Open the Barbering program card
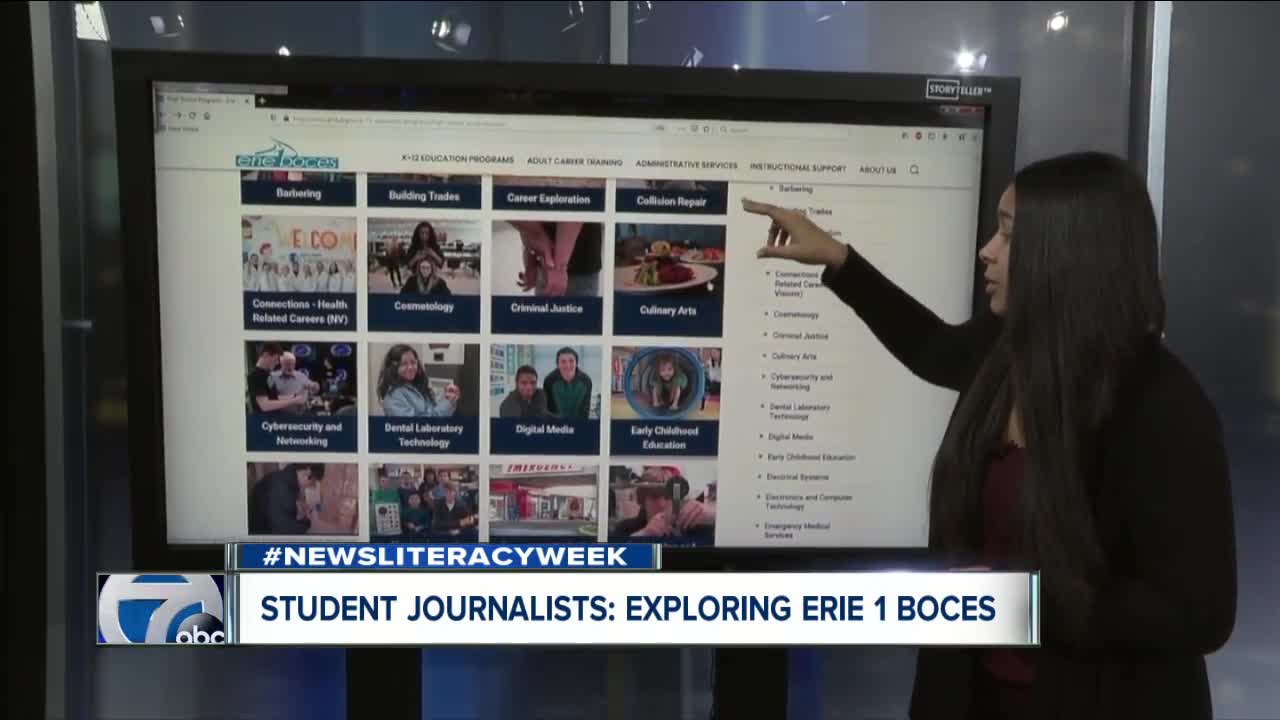Image resolution: width=1280 pixels, height=720 pixels. click(298, 189)
